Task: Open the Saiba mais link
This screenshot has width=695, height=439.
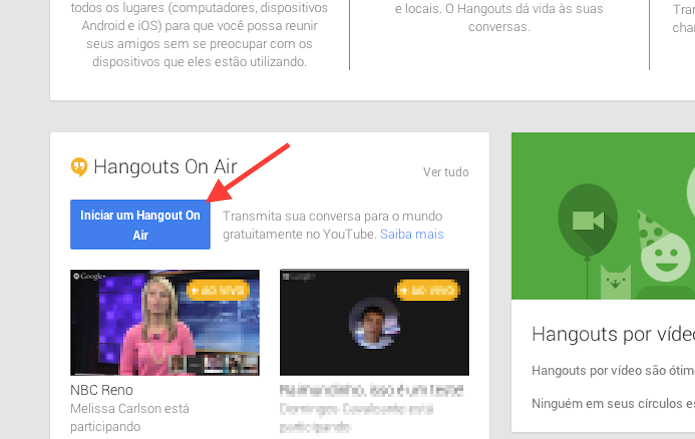Action: (x=412, y=234)
